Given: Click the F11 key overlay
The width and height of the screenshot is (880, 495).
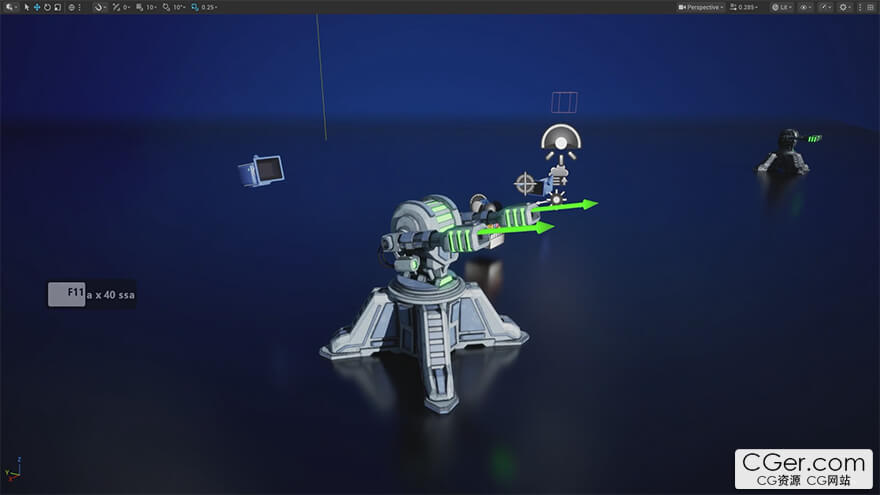Looking at the screenshot, I should pos(66,294).
